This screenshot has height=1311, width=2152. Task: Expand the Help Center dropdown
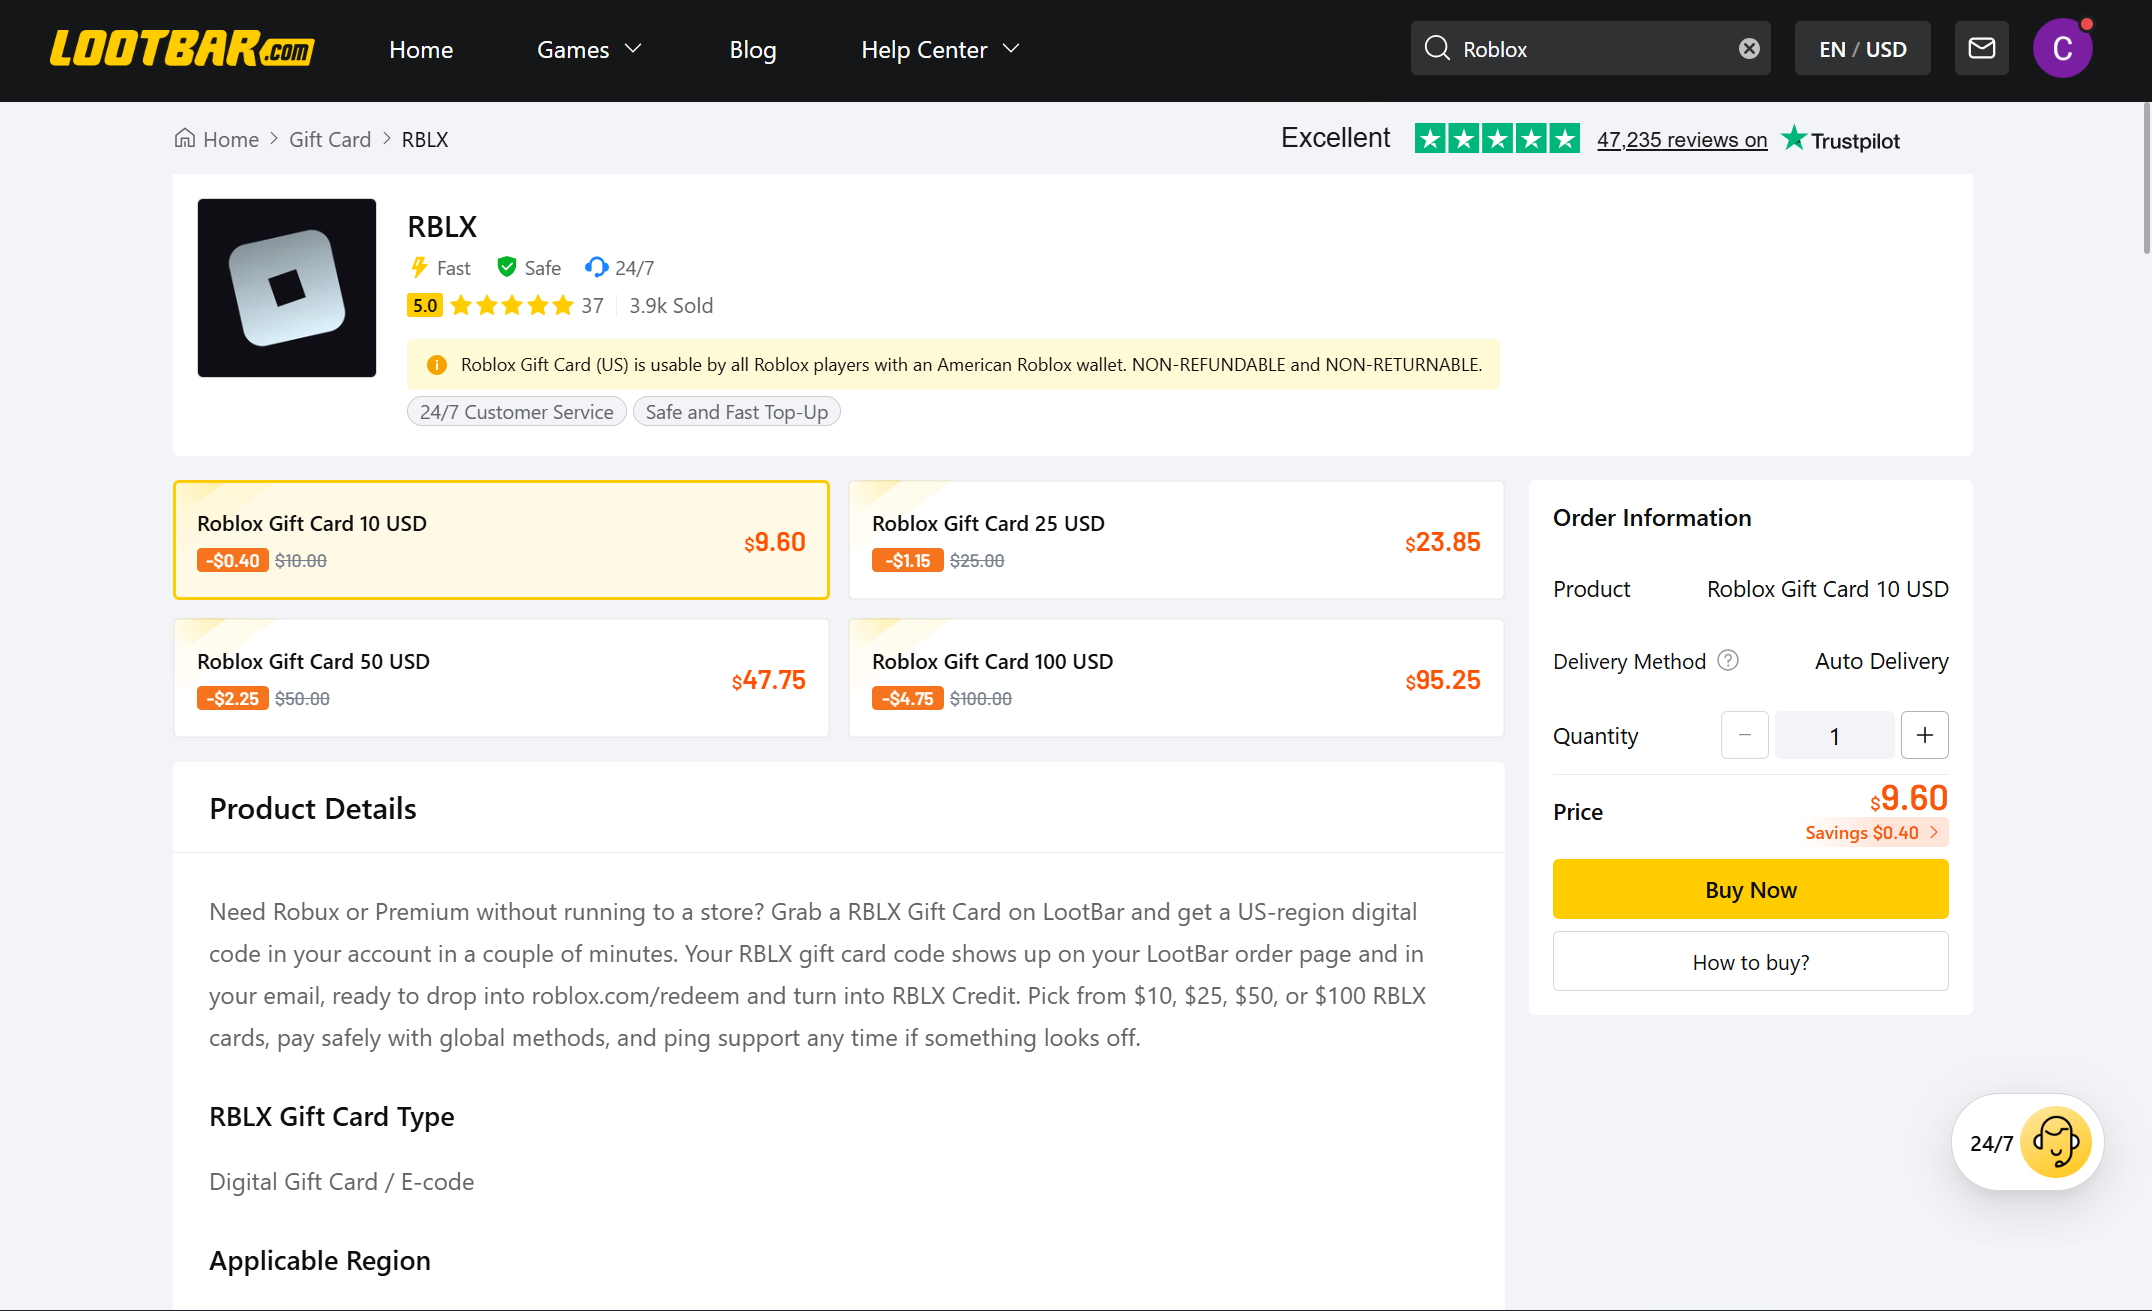point(940,49)
